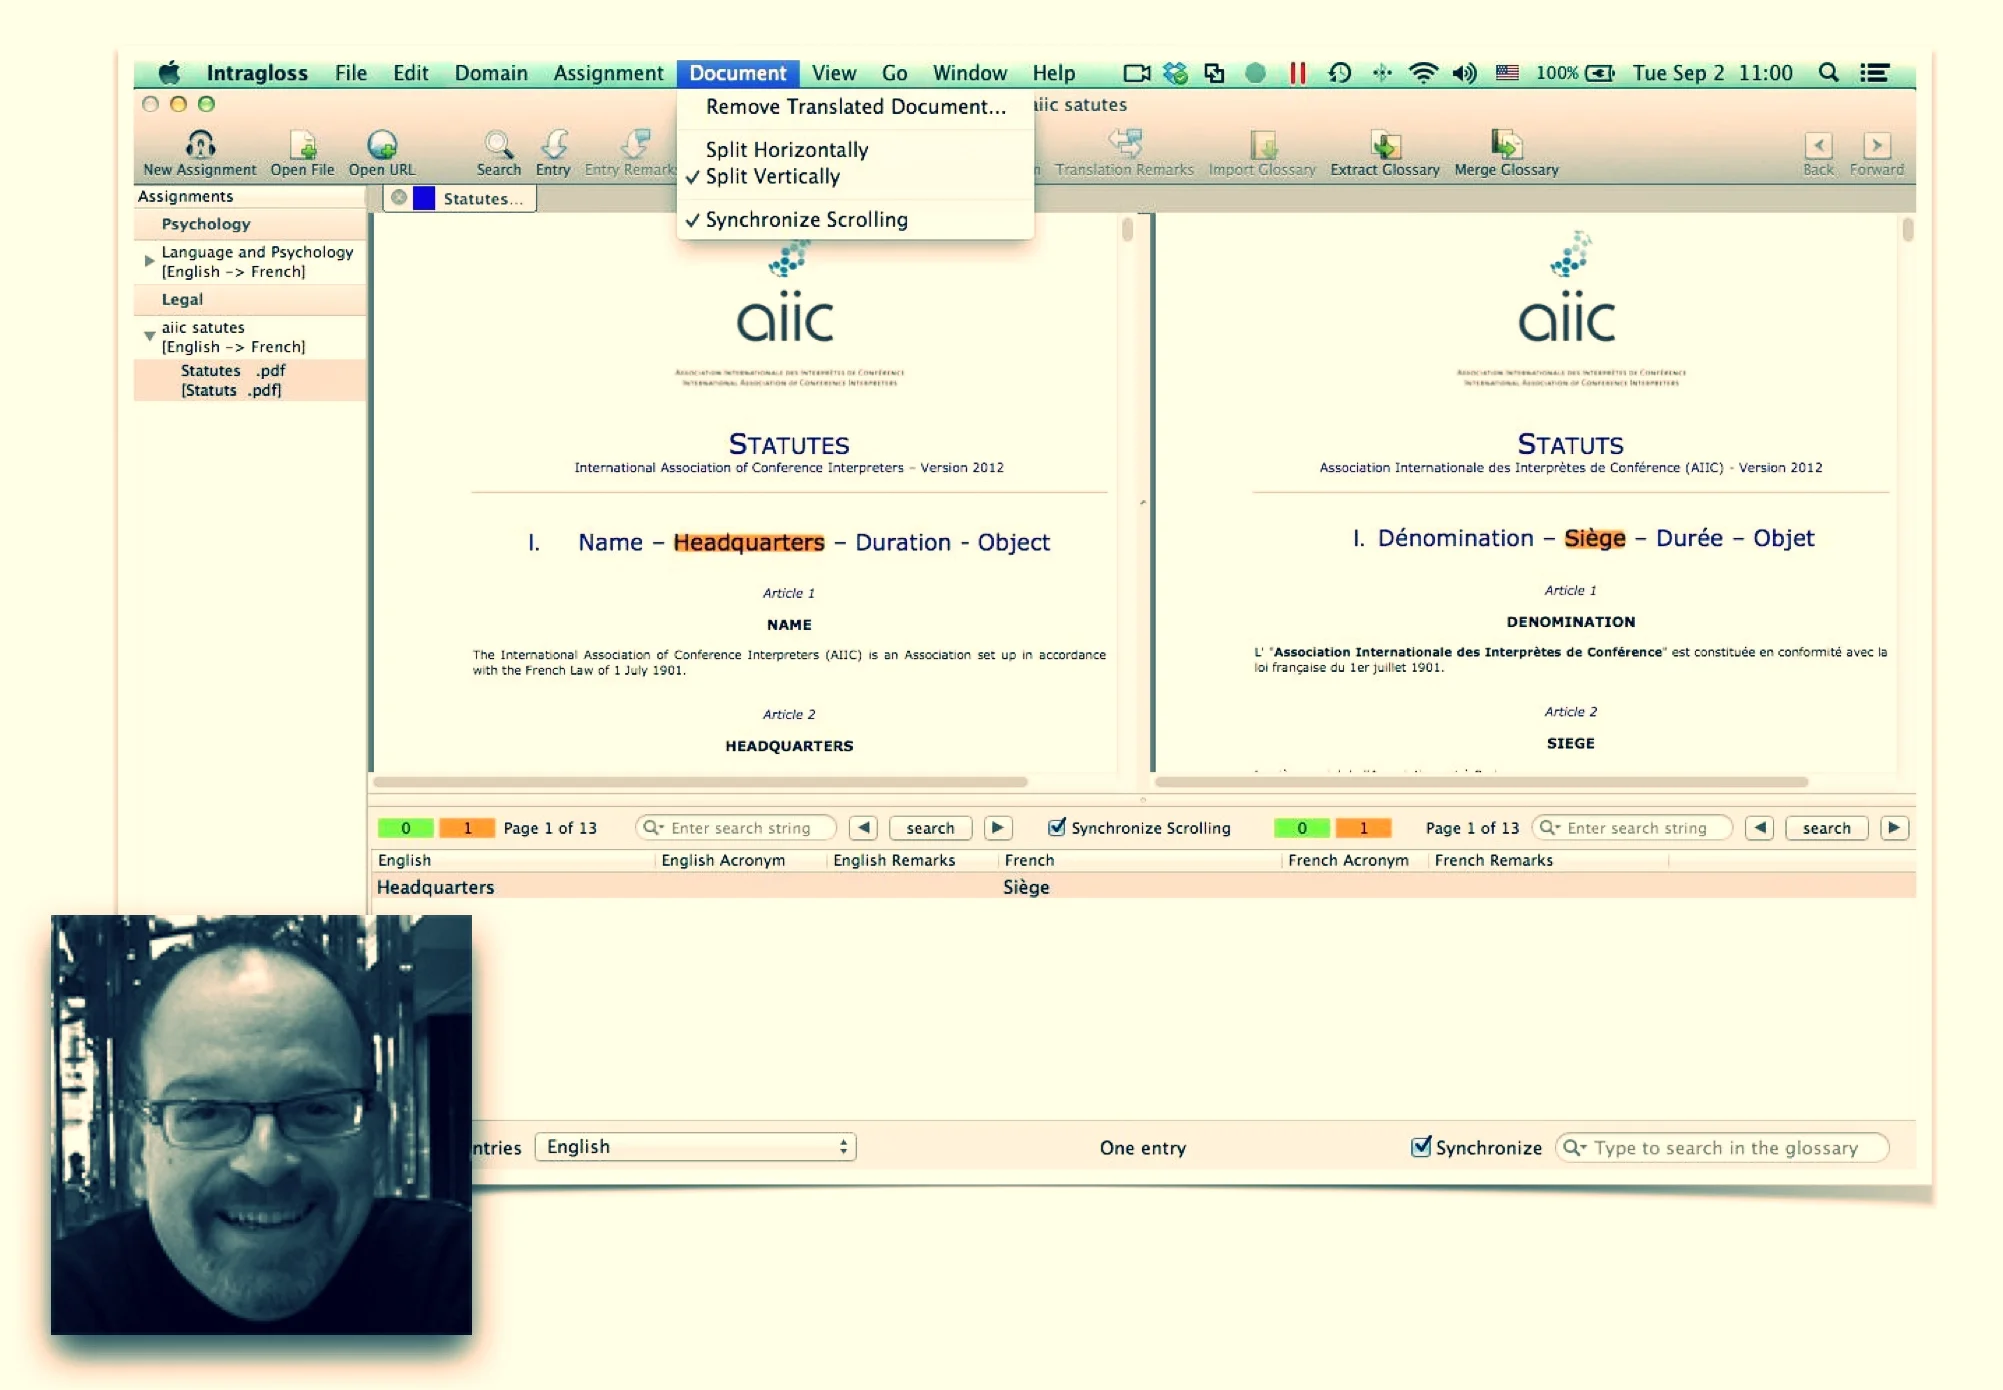This screenshot has width=2003, height=1390.
Task: Toggle the glossary Synchronize checkbox
Action: (1420, 1146)
